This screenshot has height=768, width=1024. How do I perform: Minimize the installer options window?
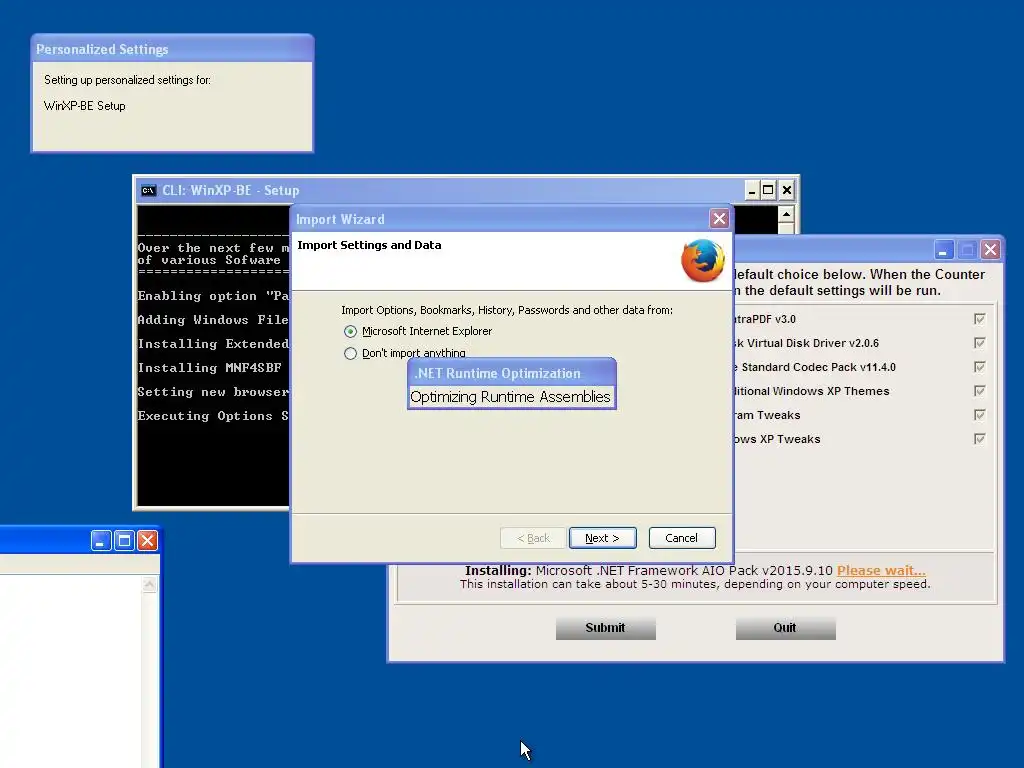[944, 249]
